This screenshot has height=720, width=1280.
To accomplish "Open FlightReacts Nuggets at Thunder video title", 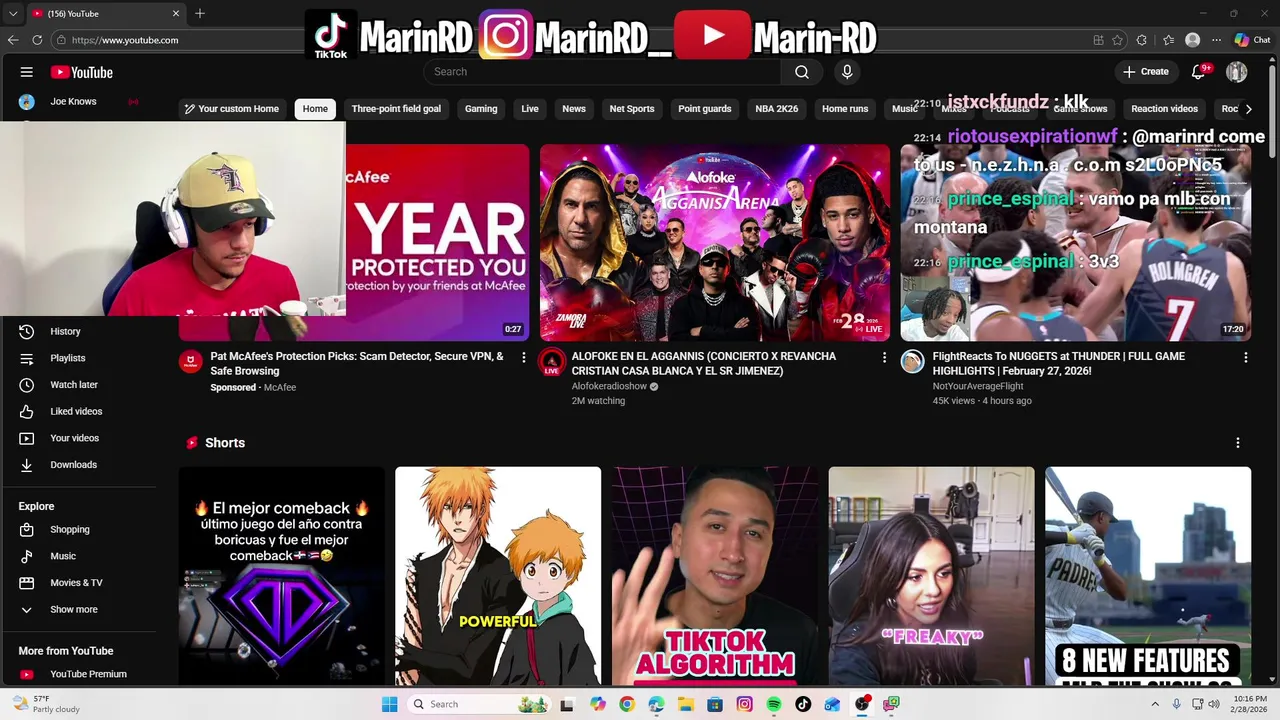I will [1059, 363].
